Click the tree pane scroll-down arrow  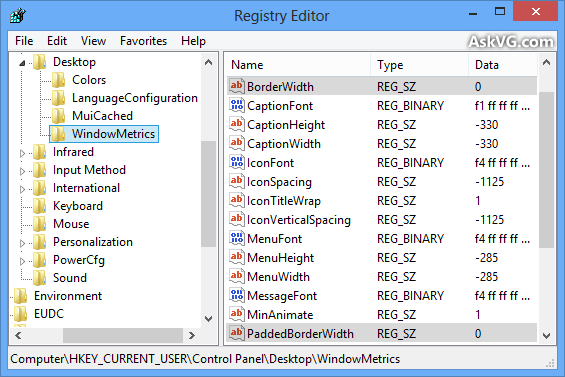[208, 319]
